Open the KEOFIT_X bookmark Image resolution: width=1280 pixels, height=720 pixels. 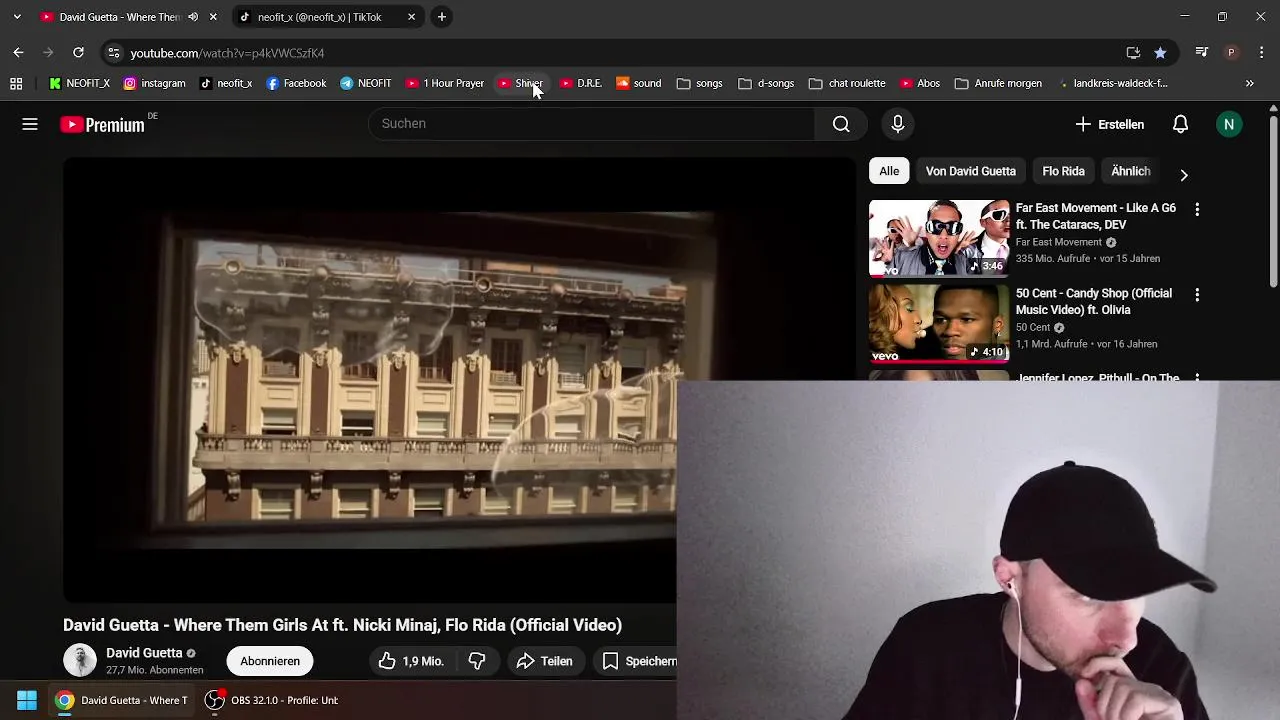pyautogui.click(x=79, y=84)
